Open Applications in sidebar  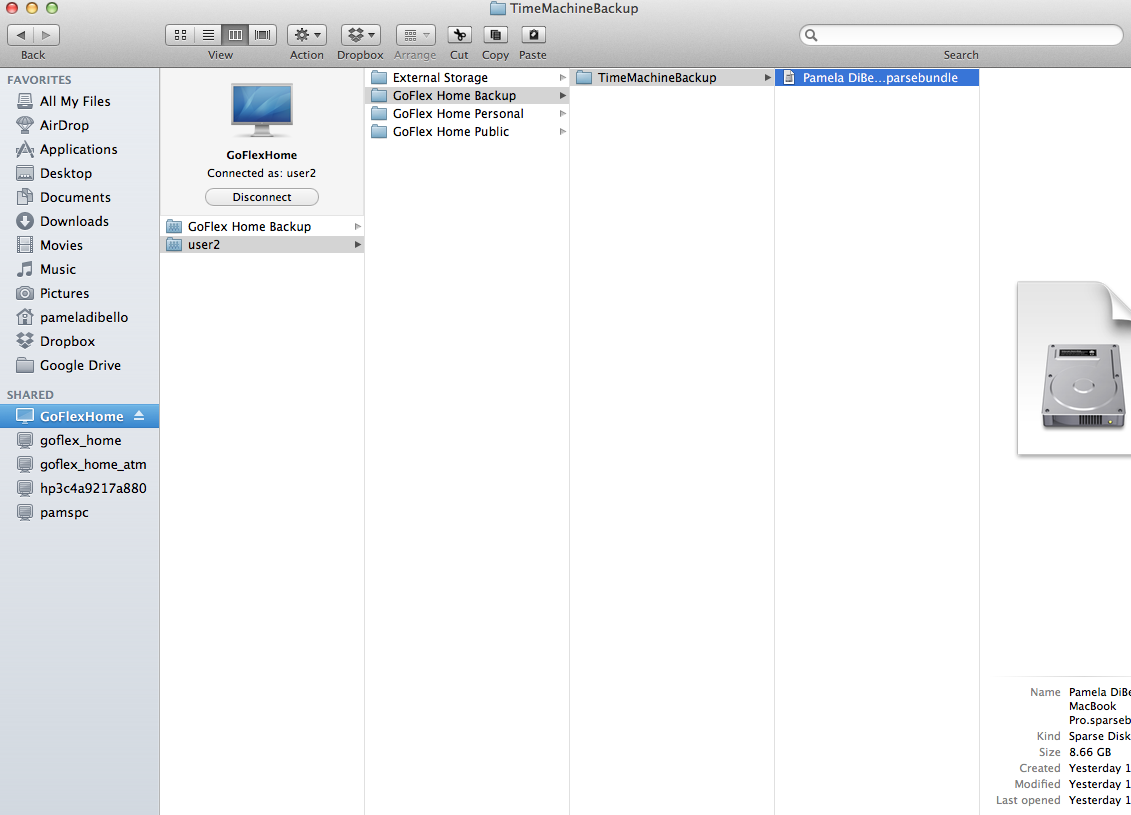[79, 149]
